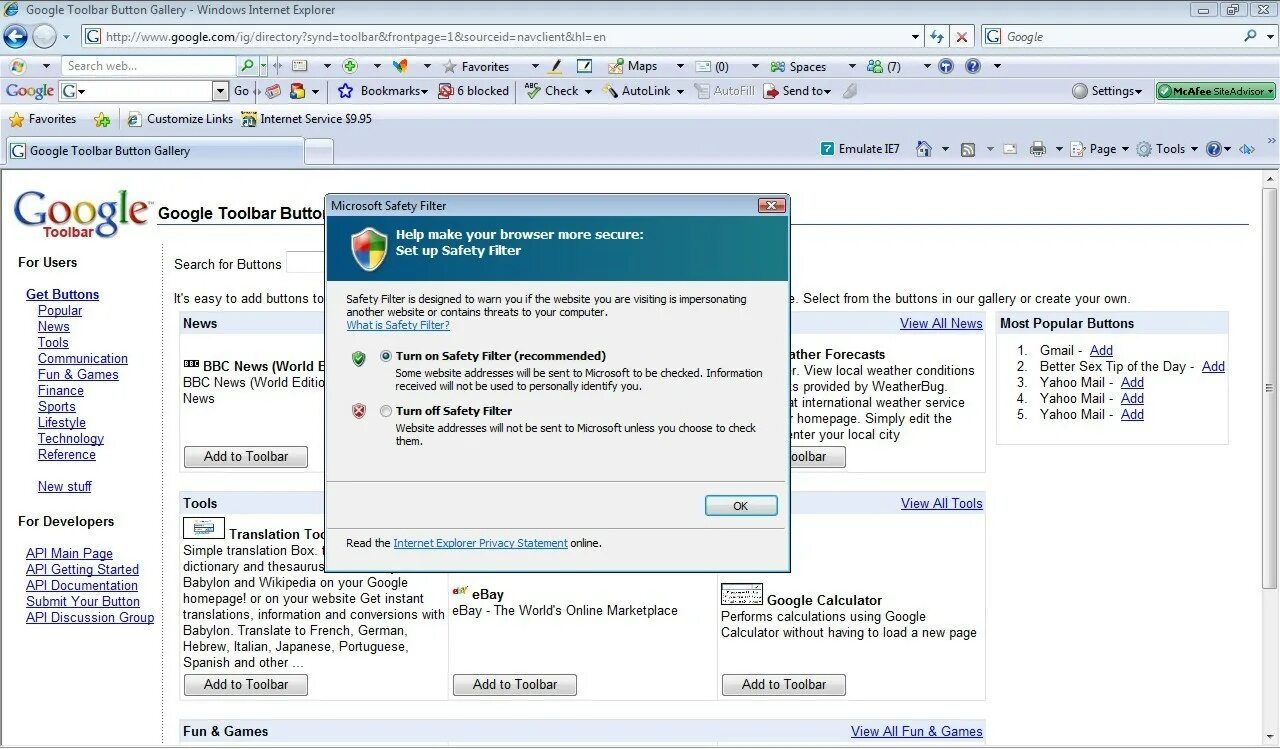Click the spell Check button
1280x749 pixels.
click(x=551, y=91)
